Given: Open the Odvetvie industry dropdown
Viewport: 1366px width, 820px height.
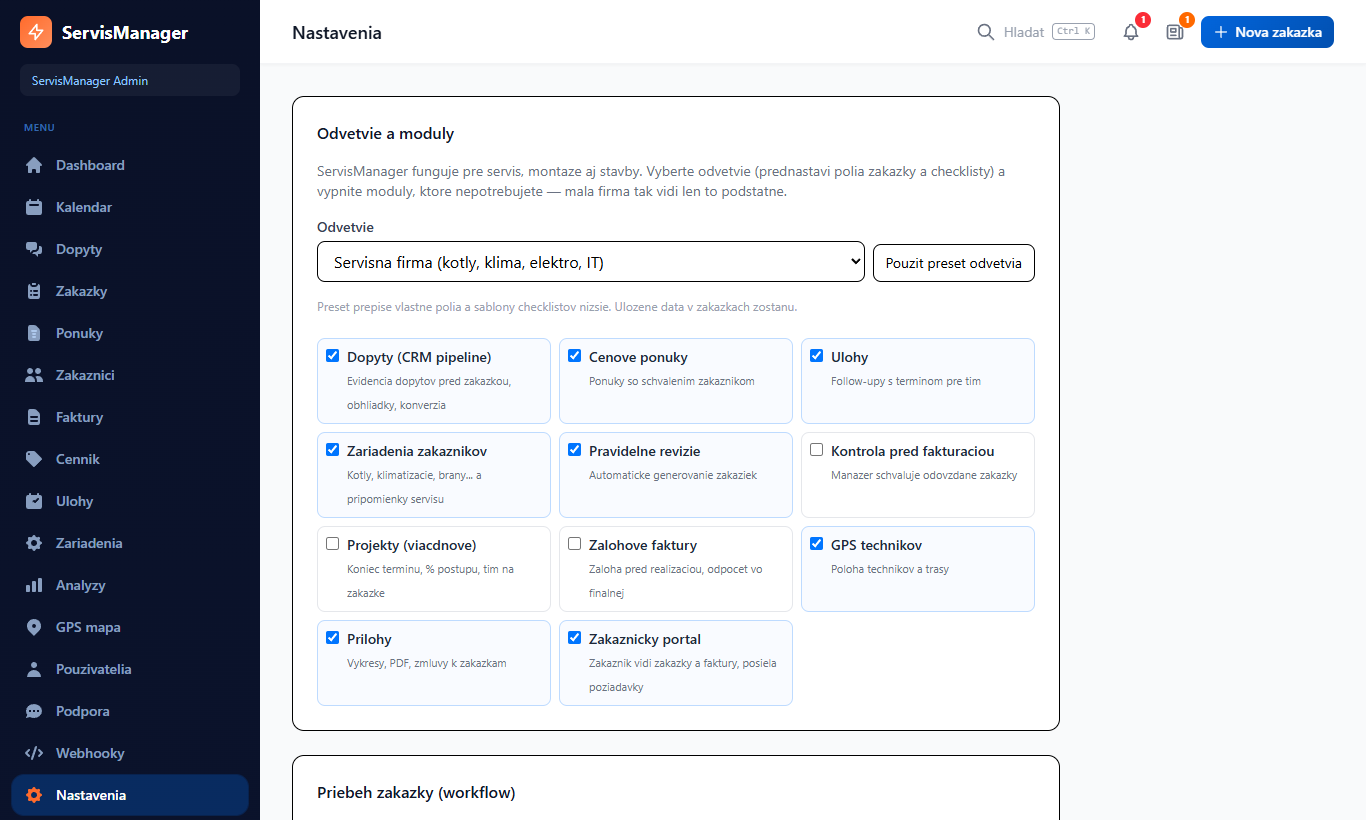Looking at the screenshot, I should tap(591, 263).
